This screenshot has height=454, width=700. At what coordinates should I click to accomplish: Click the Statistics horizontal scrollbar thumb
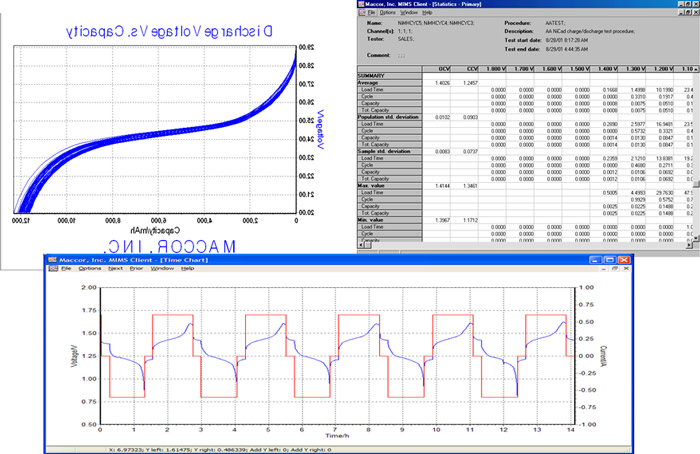[368, 245]
